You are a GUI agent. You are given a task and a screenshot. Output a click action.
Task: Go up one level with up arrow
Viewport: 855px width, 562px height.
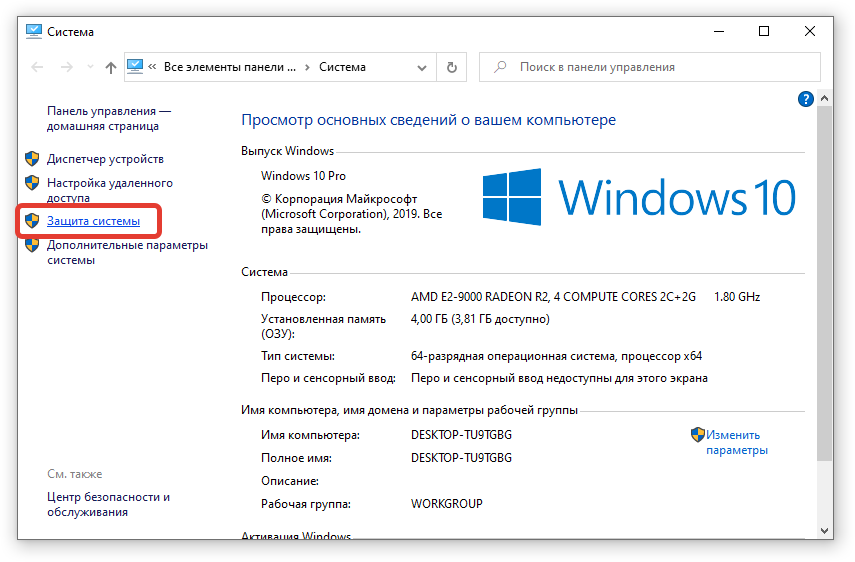coord(110,68)
